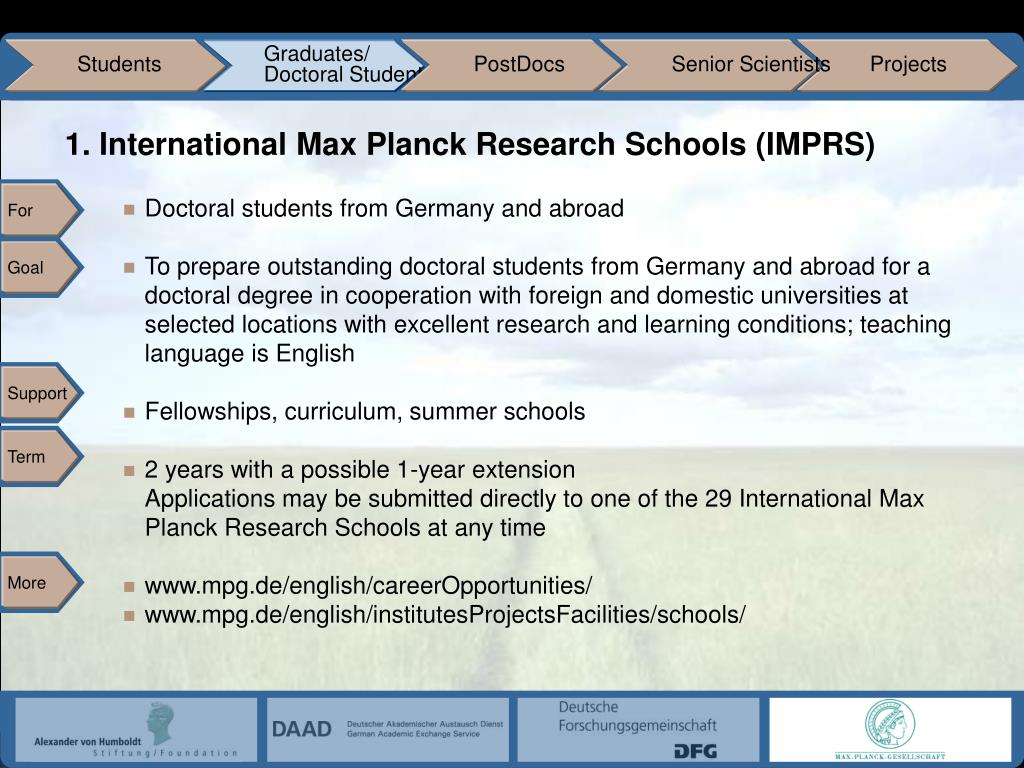
Task: Click the Term side arrow button
Action: click(x=40, y=456)
